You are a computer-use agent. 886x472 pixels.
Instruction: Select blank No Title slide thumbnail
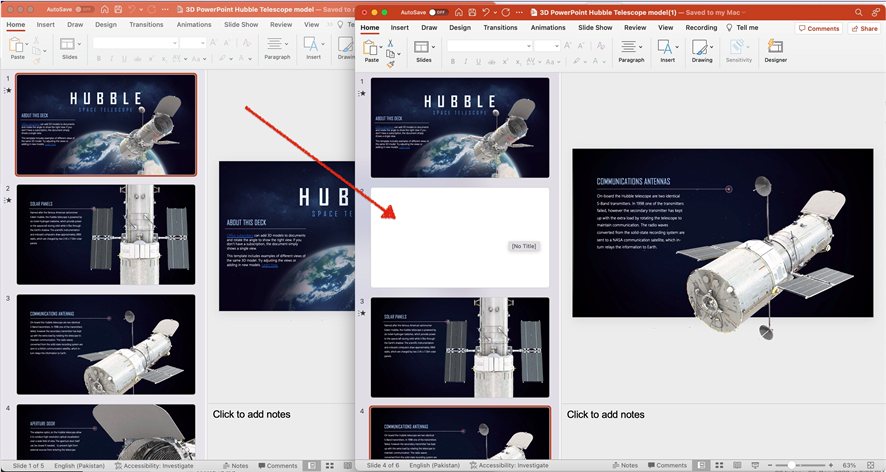[460, 237]
